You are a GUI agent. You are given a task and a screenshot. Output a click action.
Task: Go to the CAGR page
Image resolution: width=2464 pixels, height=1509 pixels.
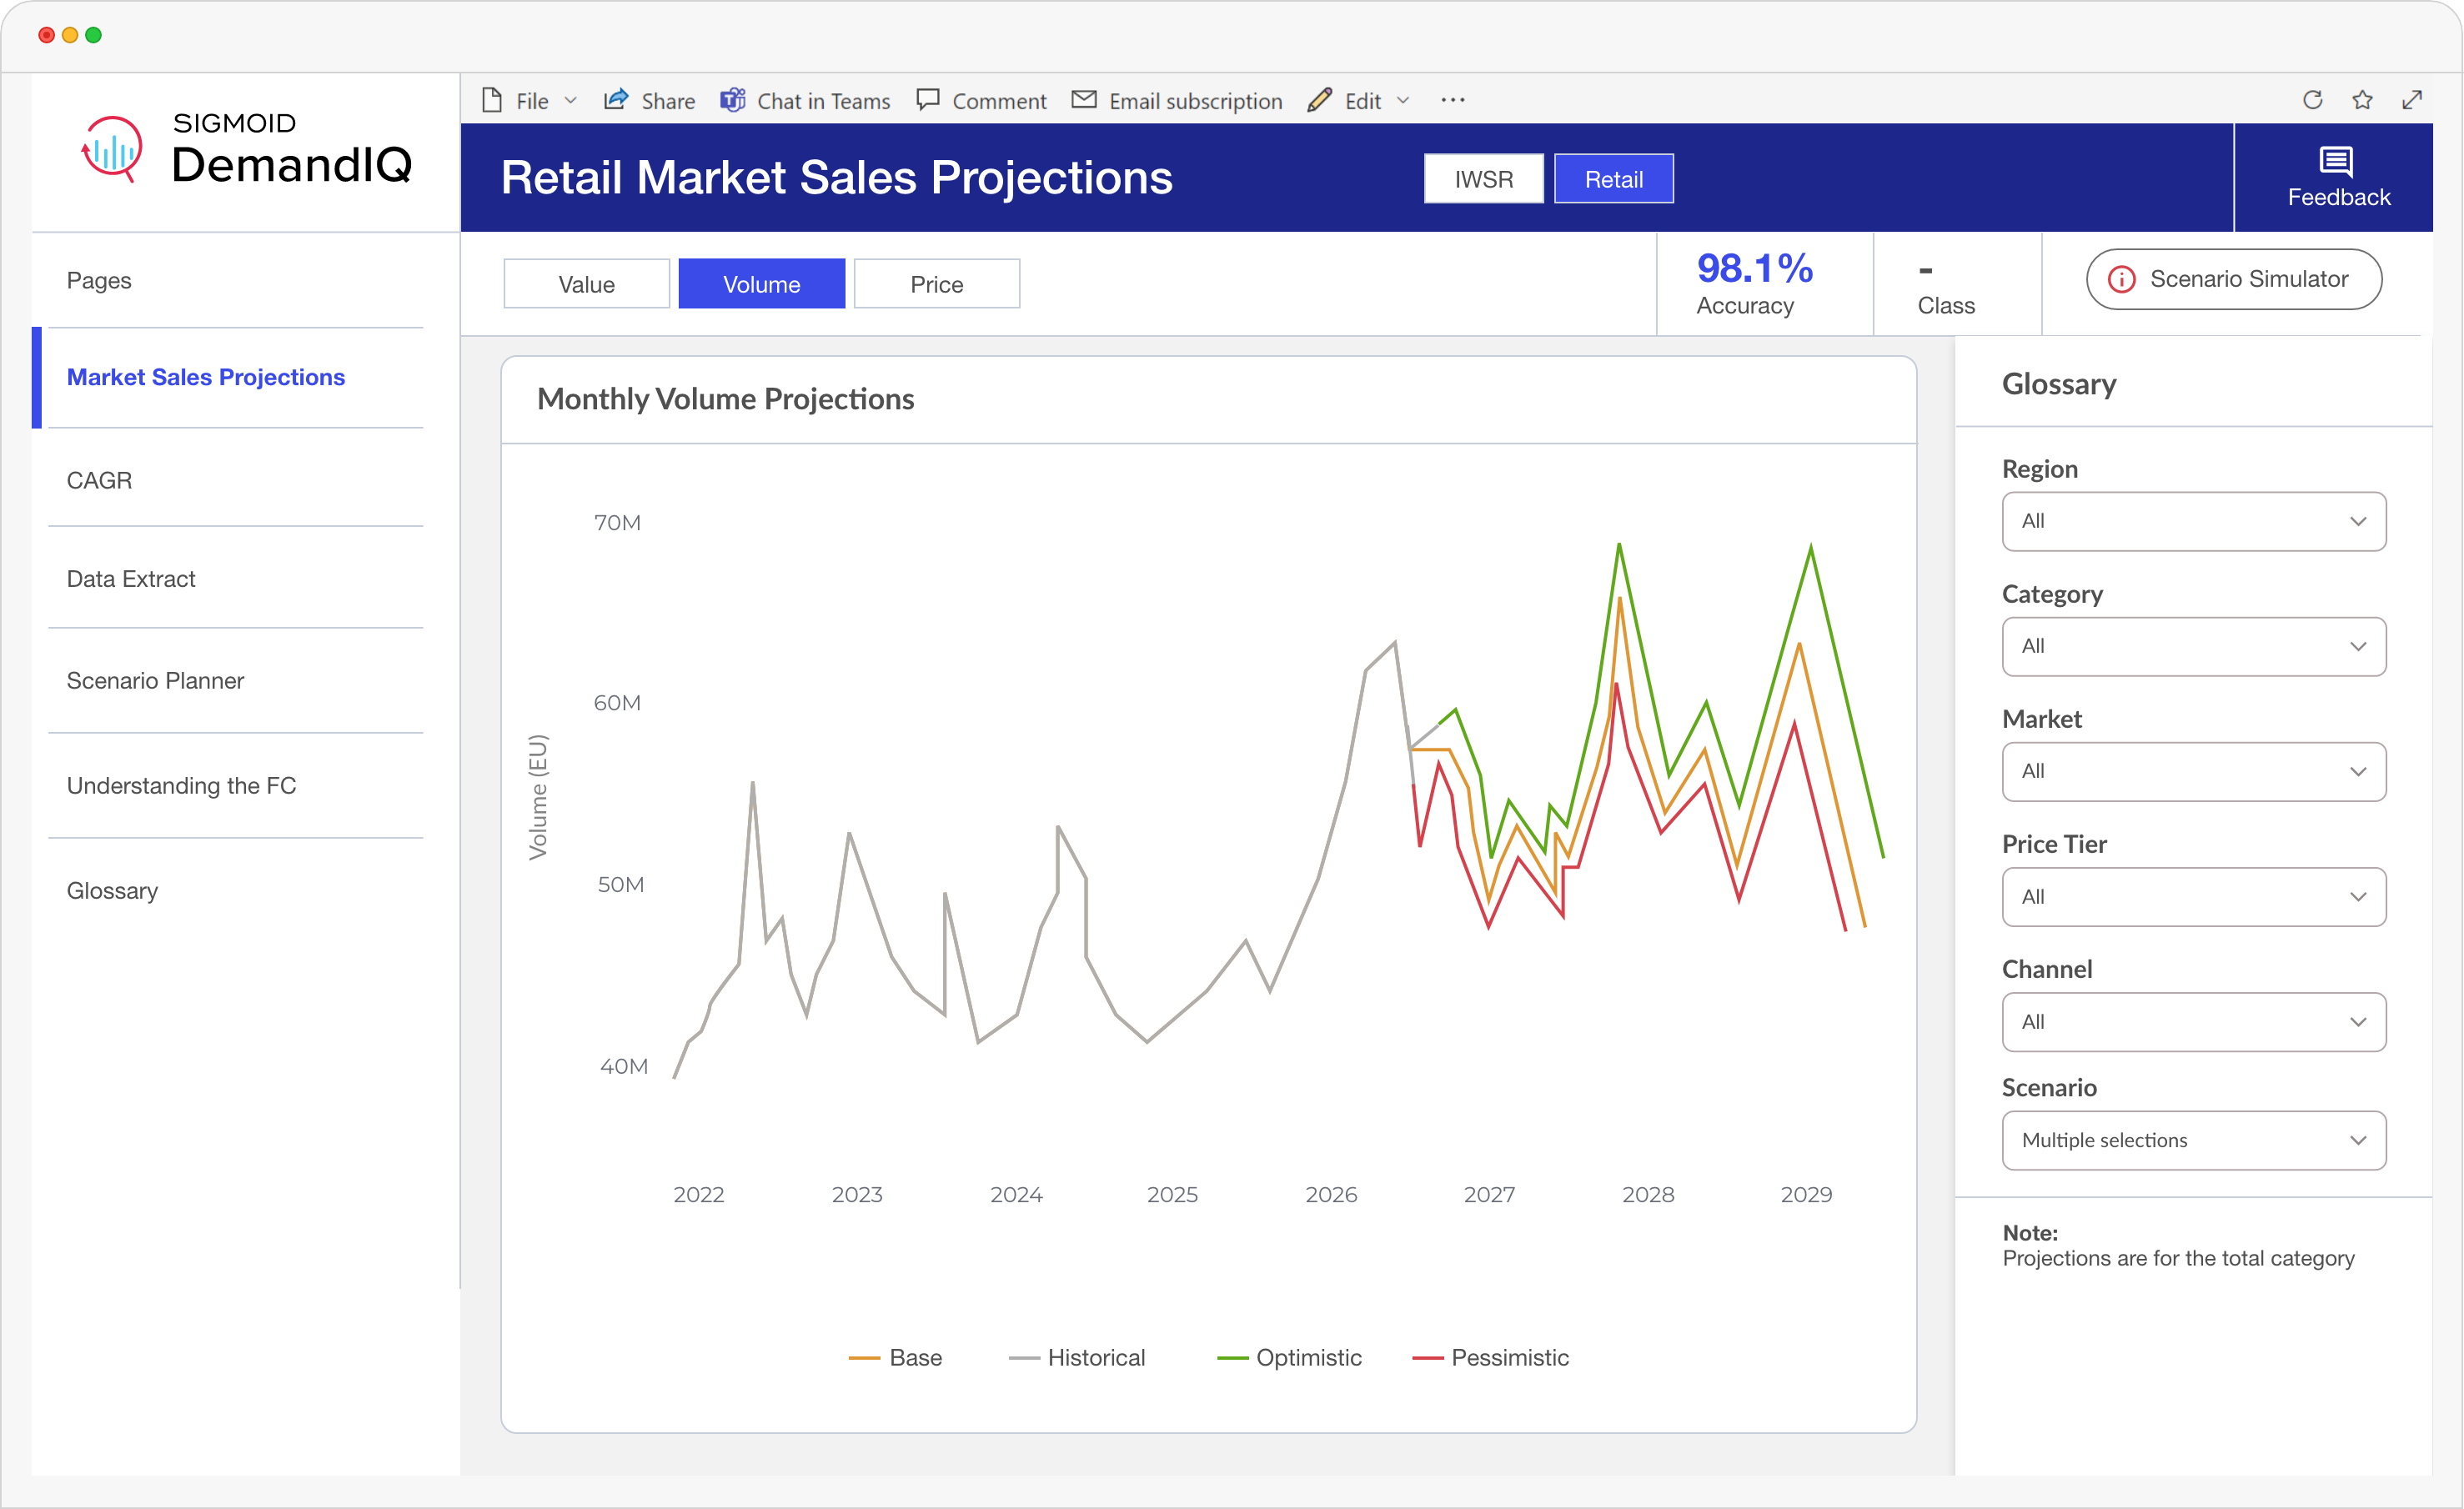tap(99, 480)
